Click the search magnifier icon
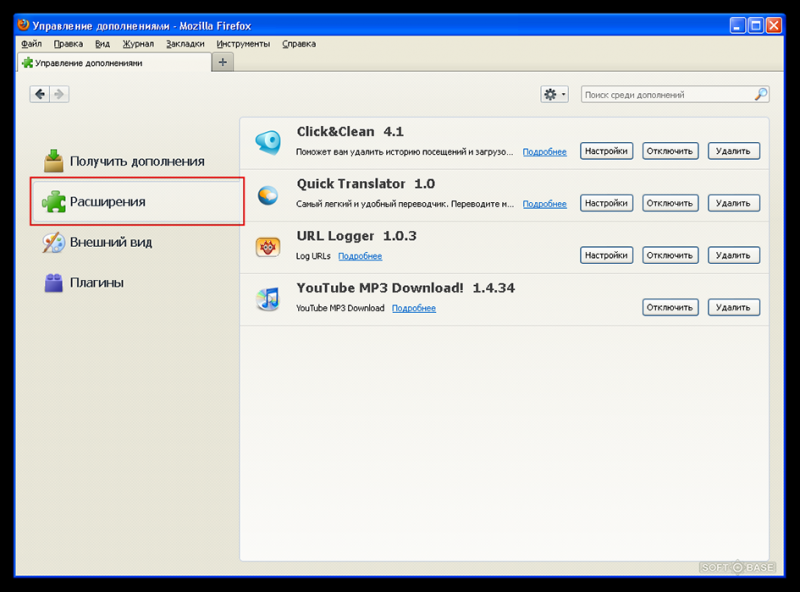800x592 pixels. (x=761, y=94)
